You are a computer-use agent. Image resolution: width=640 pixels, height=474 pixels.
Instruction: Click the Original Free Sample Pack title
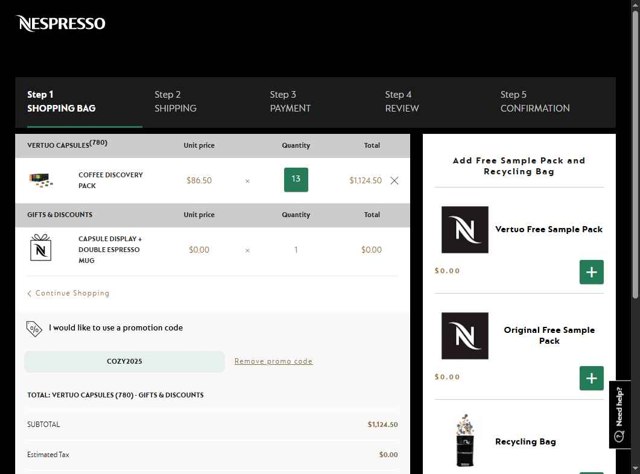(x=549, y=335)
